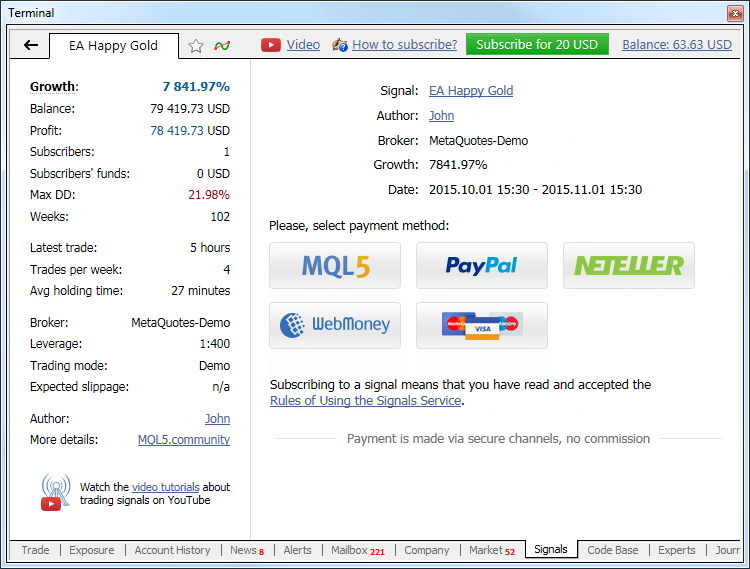Add signal to favorites via star icon
This screenshot has height=569, width=750.
196,46
